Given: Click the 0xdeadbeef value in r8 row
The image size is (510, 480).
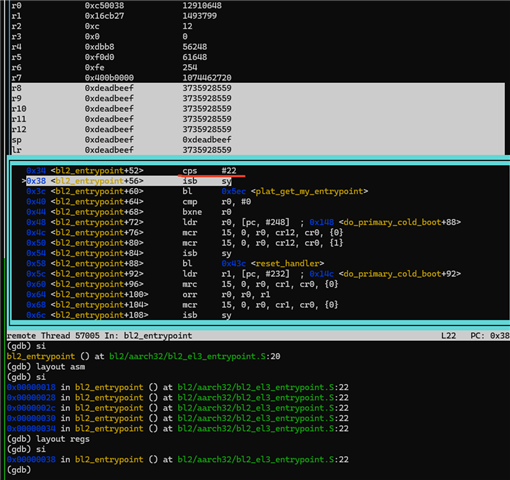Looking at the screenshot, I should (x=109, y=88).
